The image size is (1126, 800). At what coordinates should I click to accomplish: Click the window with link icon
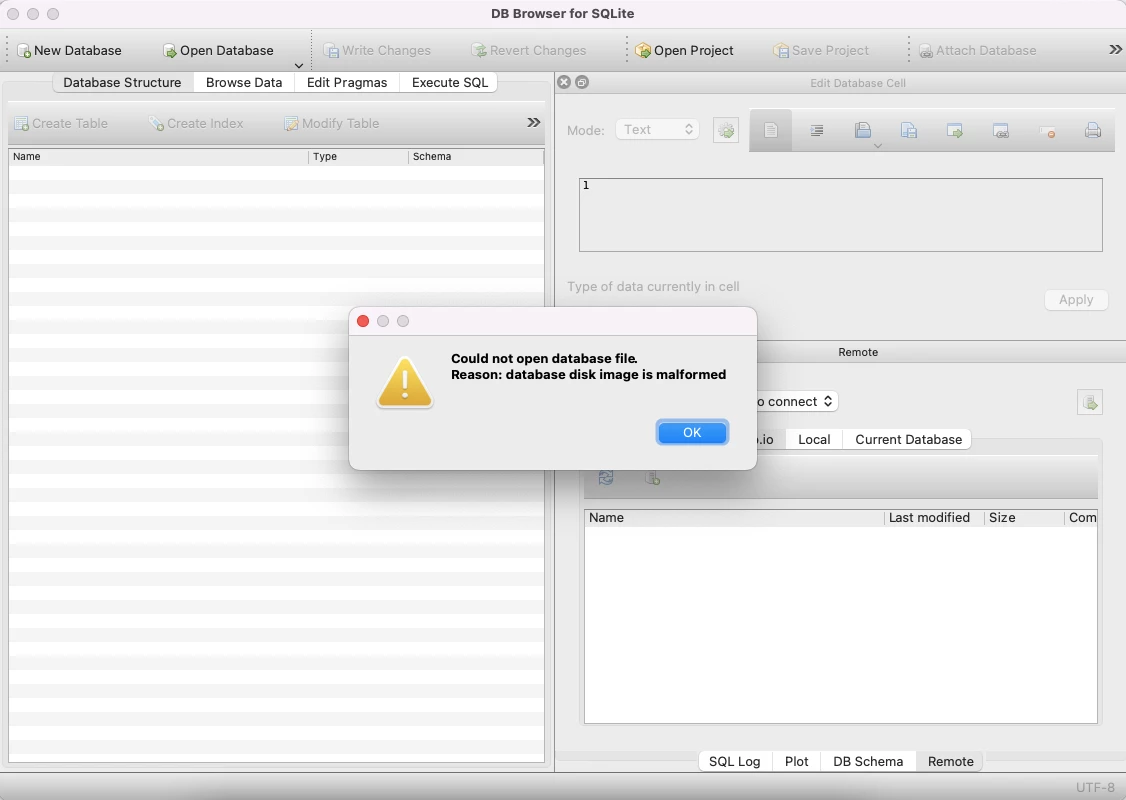tap(1000, 131)
